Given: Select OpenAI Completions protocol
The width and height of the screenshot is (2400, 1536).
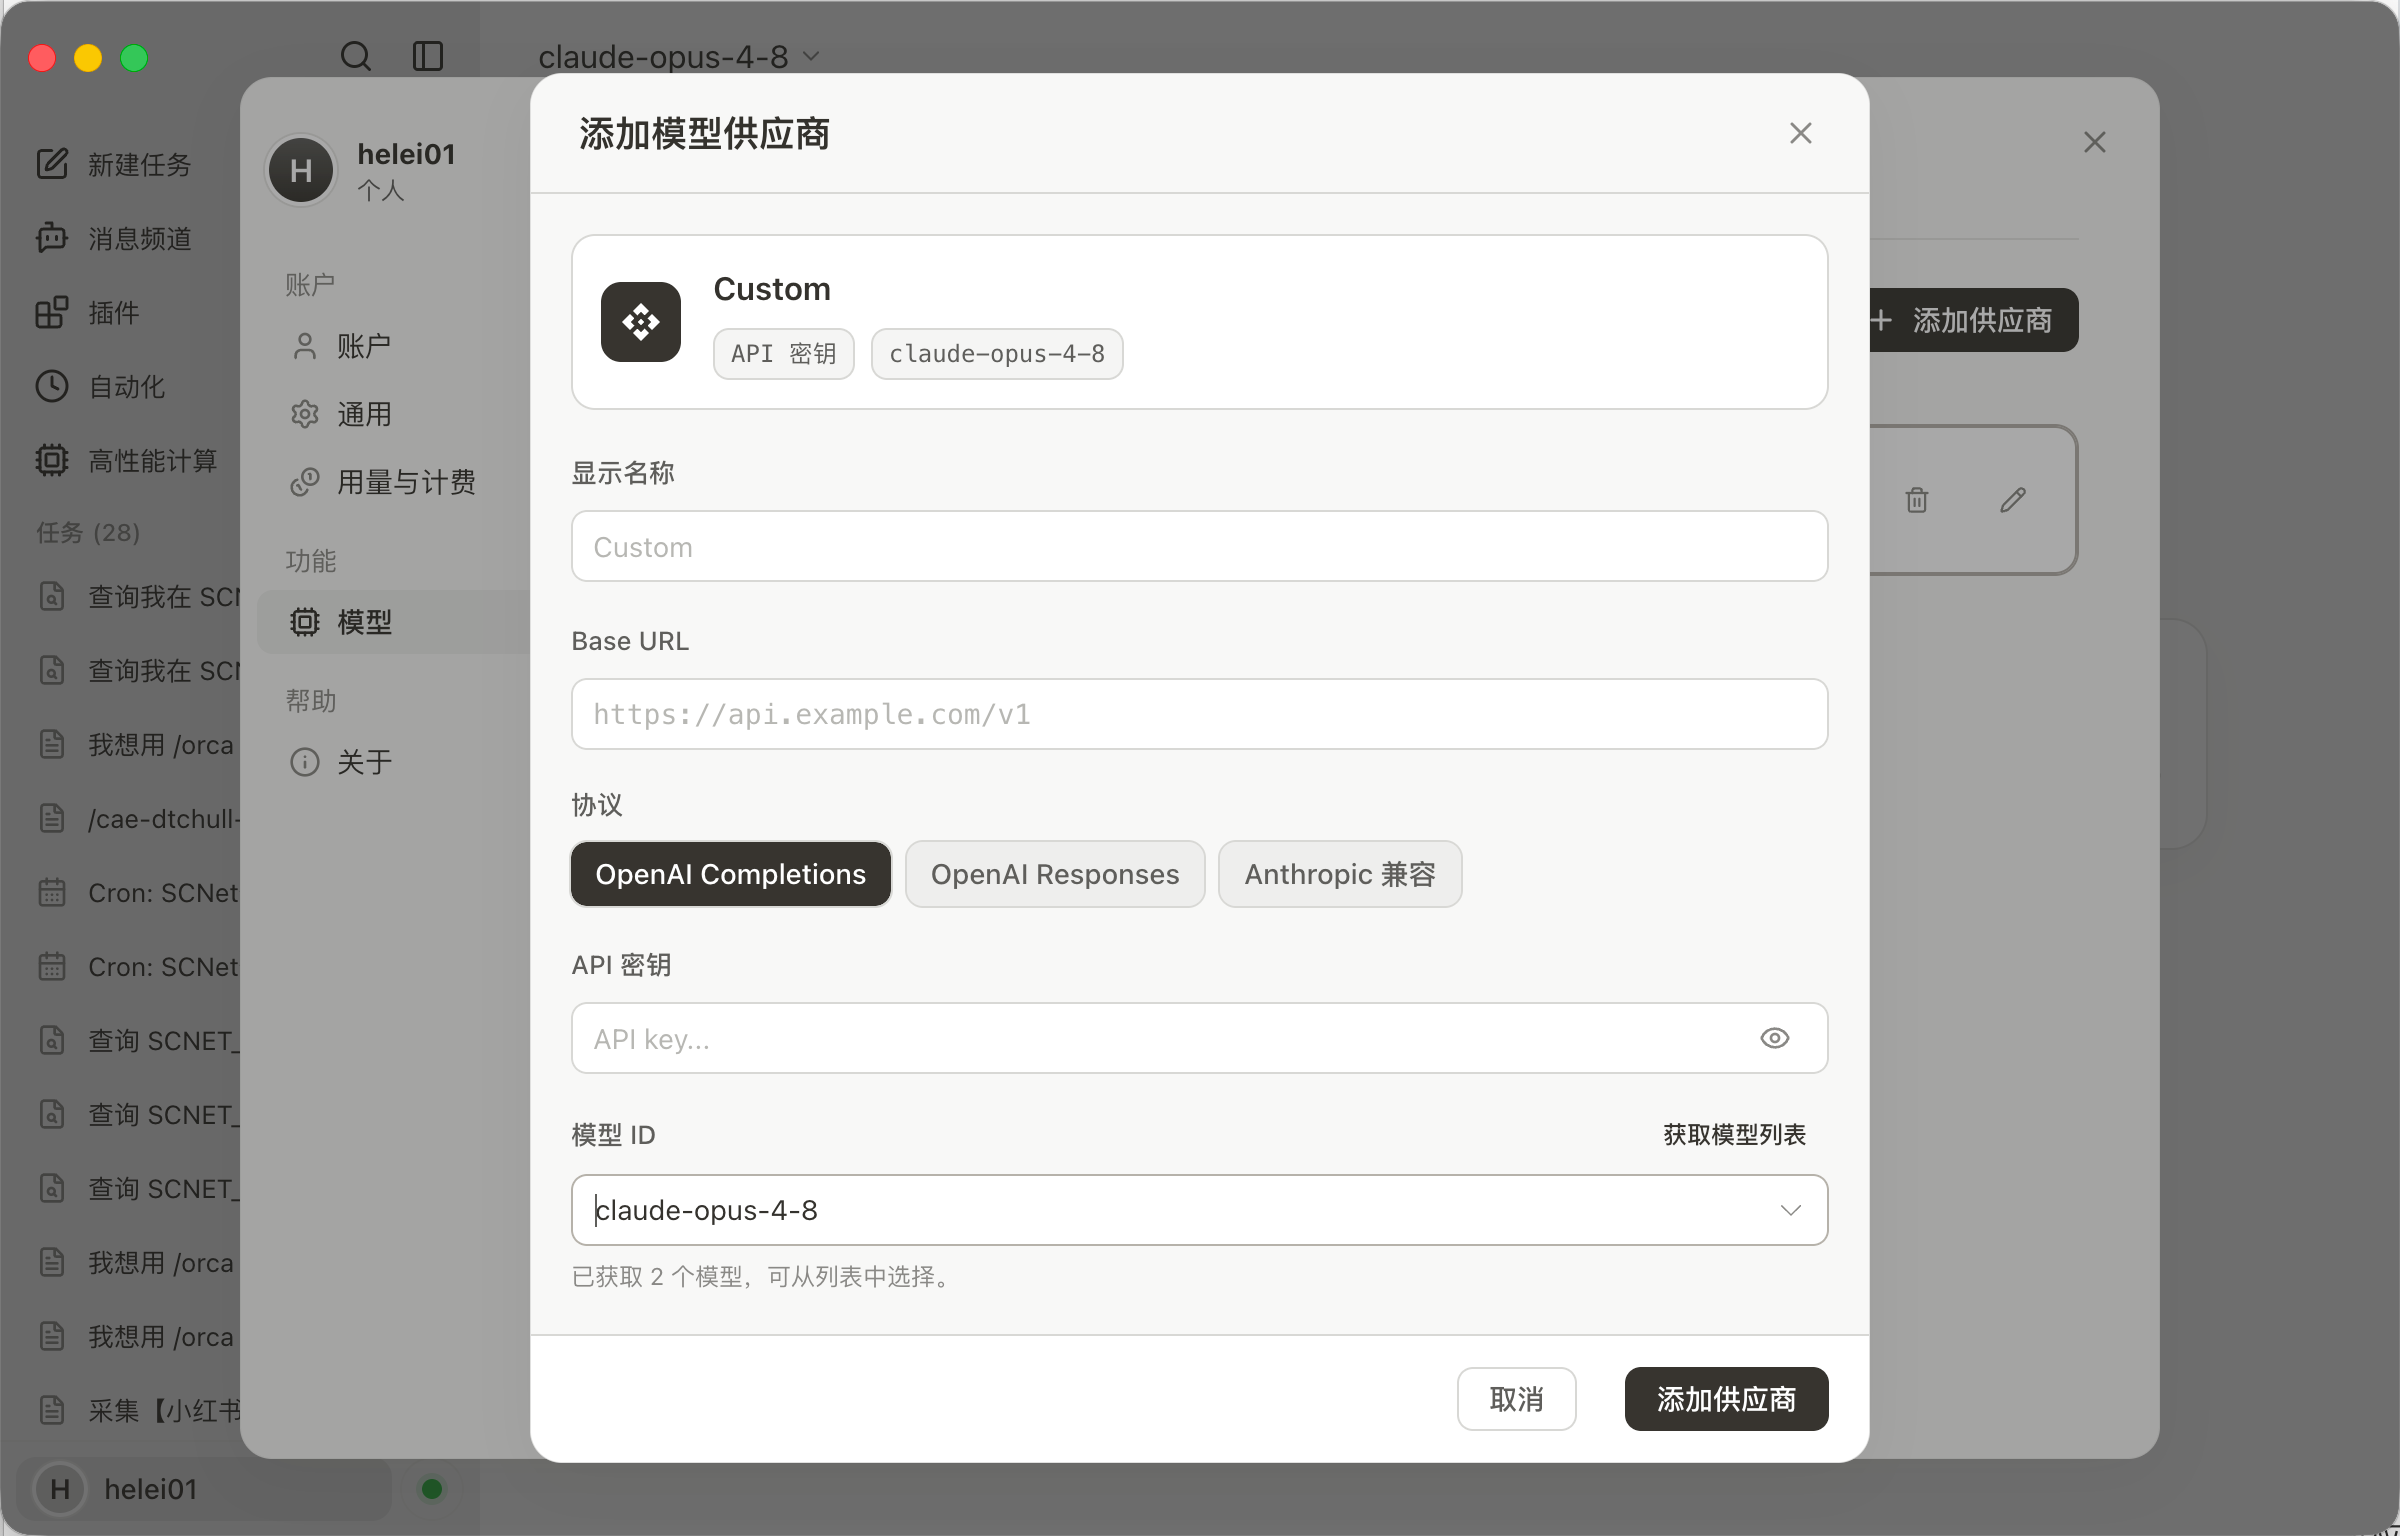Looking at the screenshot, I should coord(731,874).
